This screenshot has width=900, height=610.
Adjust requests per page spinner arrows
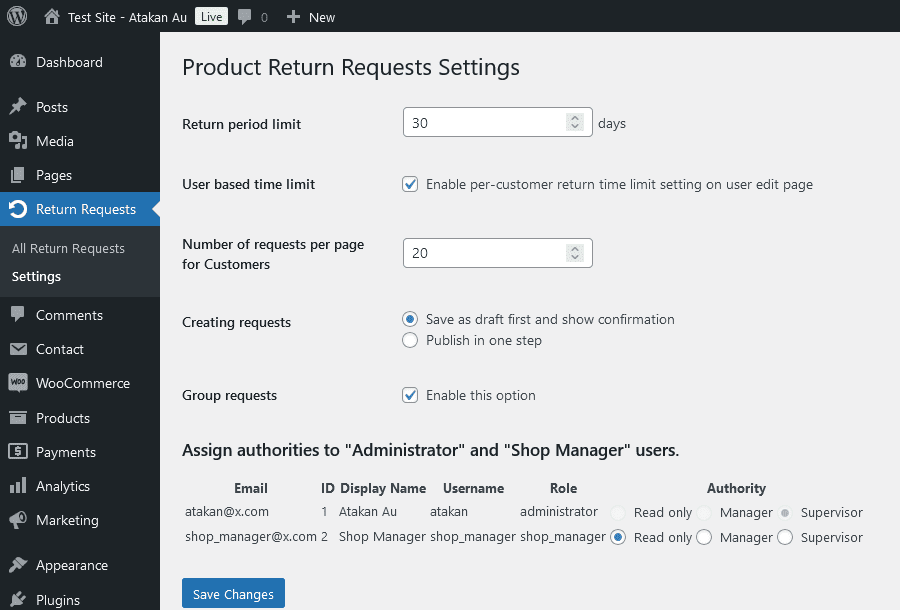[575, 253]
